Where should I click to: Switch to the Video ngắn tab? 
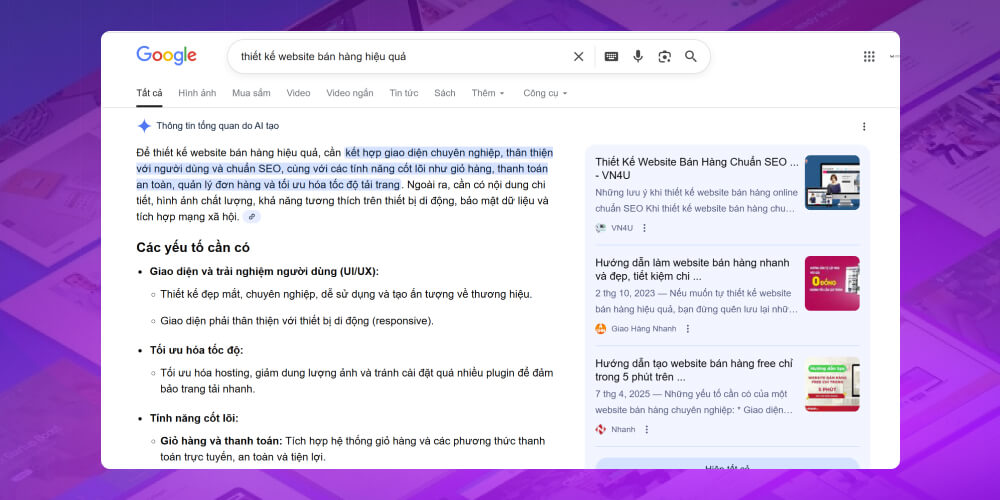(x=350, y=93)
